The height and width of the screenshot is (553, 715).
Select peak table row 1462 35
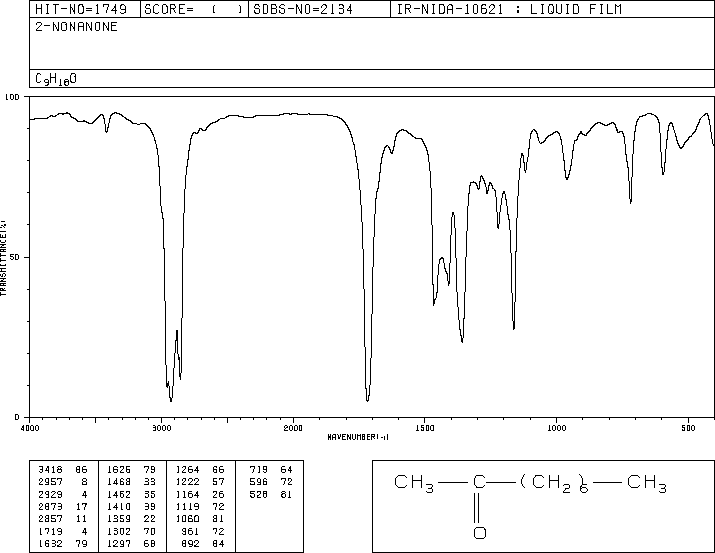(x=131, y=494)
